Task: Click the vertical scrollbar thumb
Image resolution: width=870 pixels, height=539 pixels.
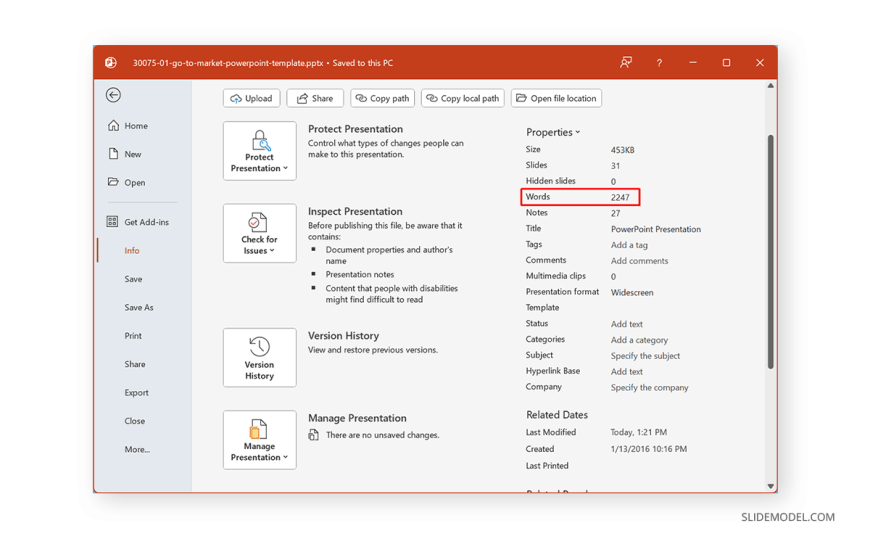Action: click(770, 250)
